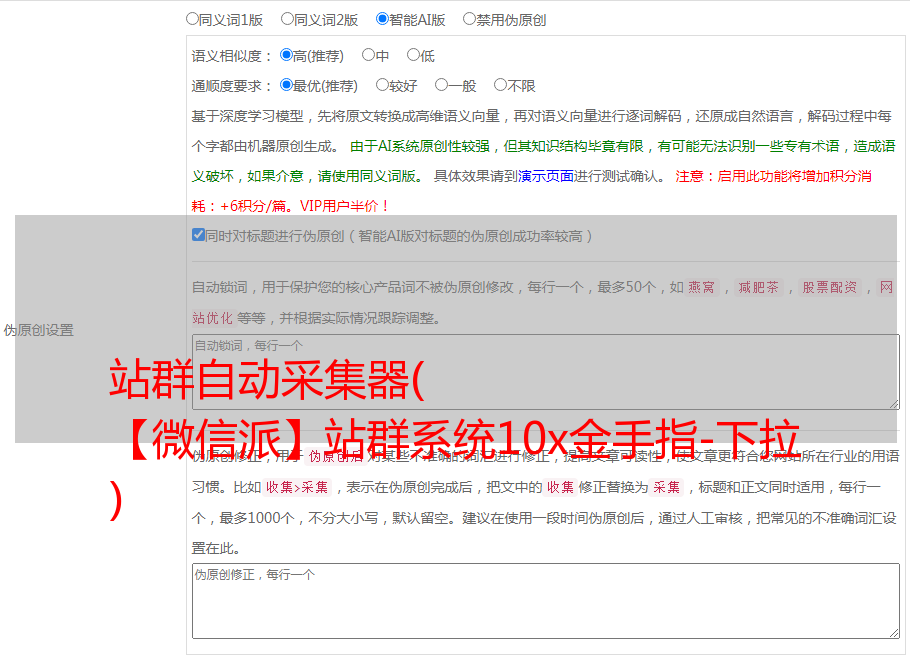Screen dimensions: 911x658
Task: Click the 伪原创修正 text area
Action: 546,601
